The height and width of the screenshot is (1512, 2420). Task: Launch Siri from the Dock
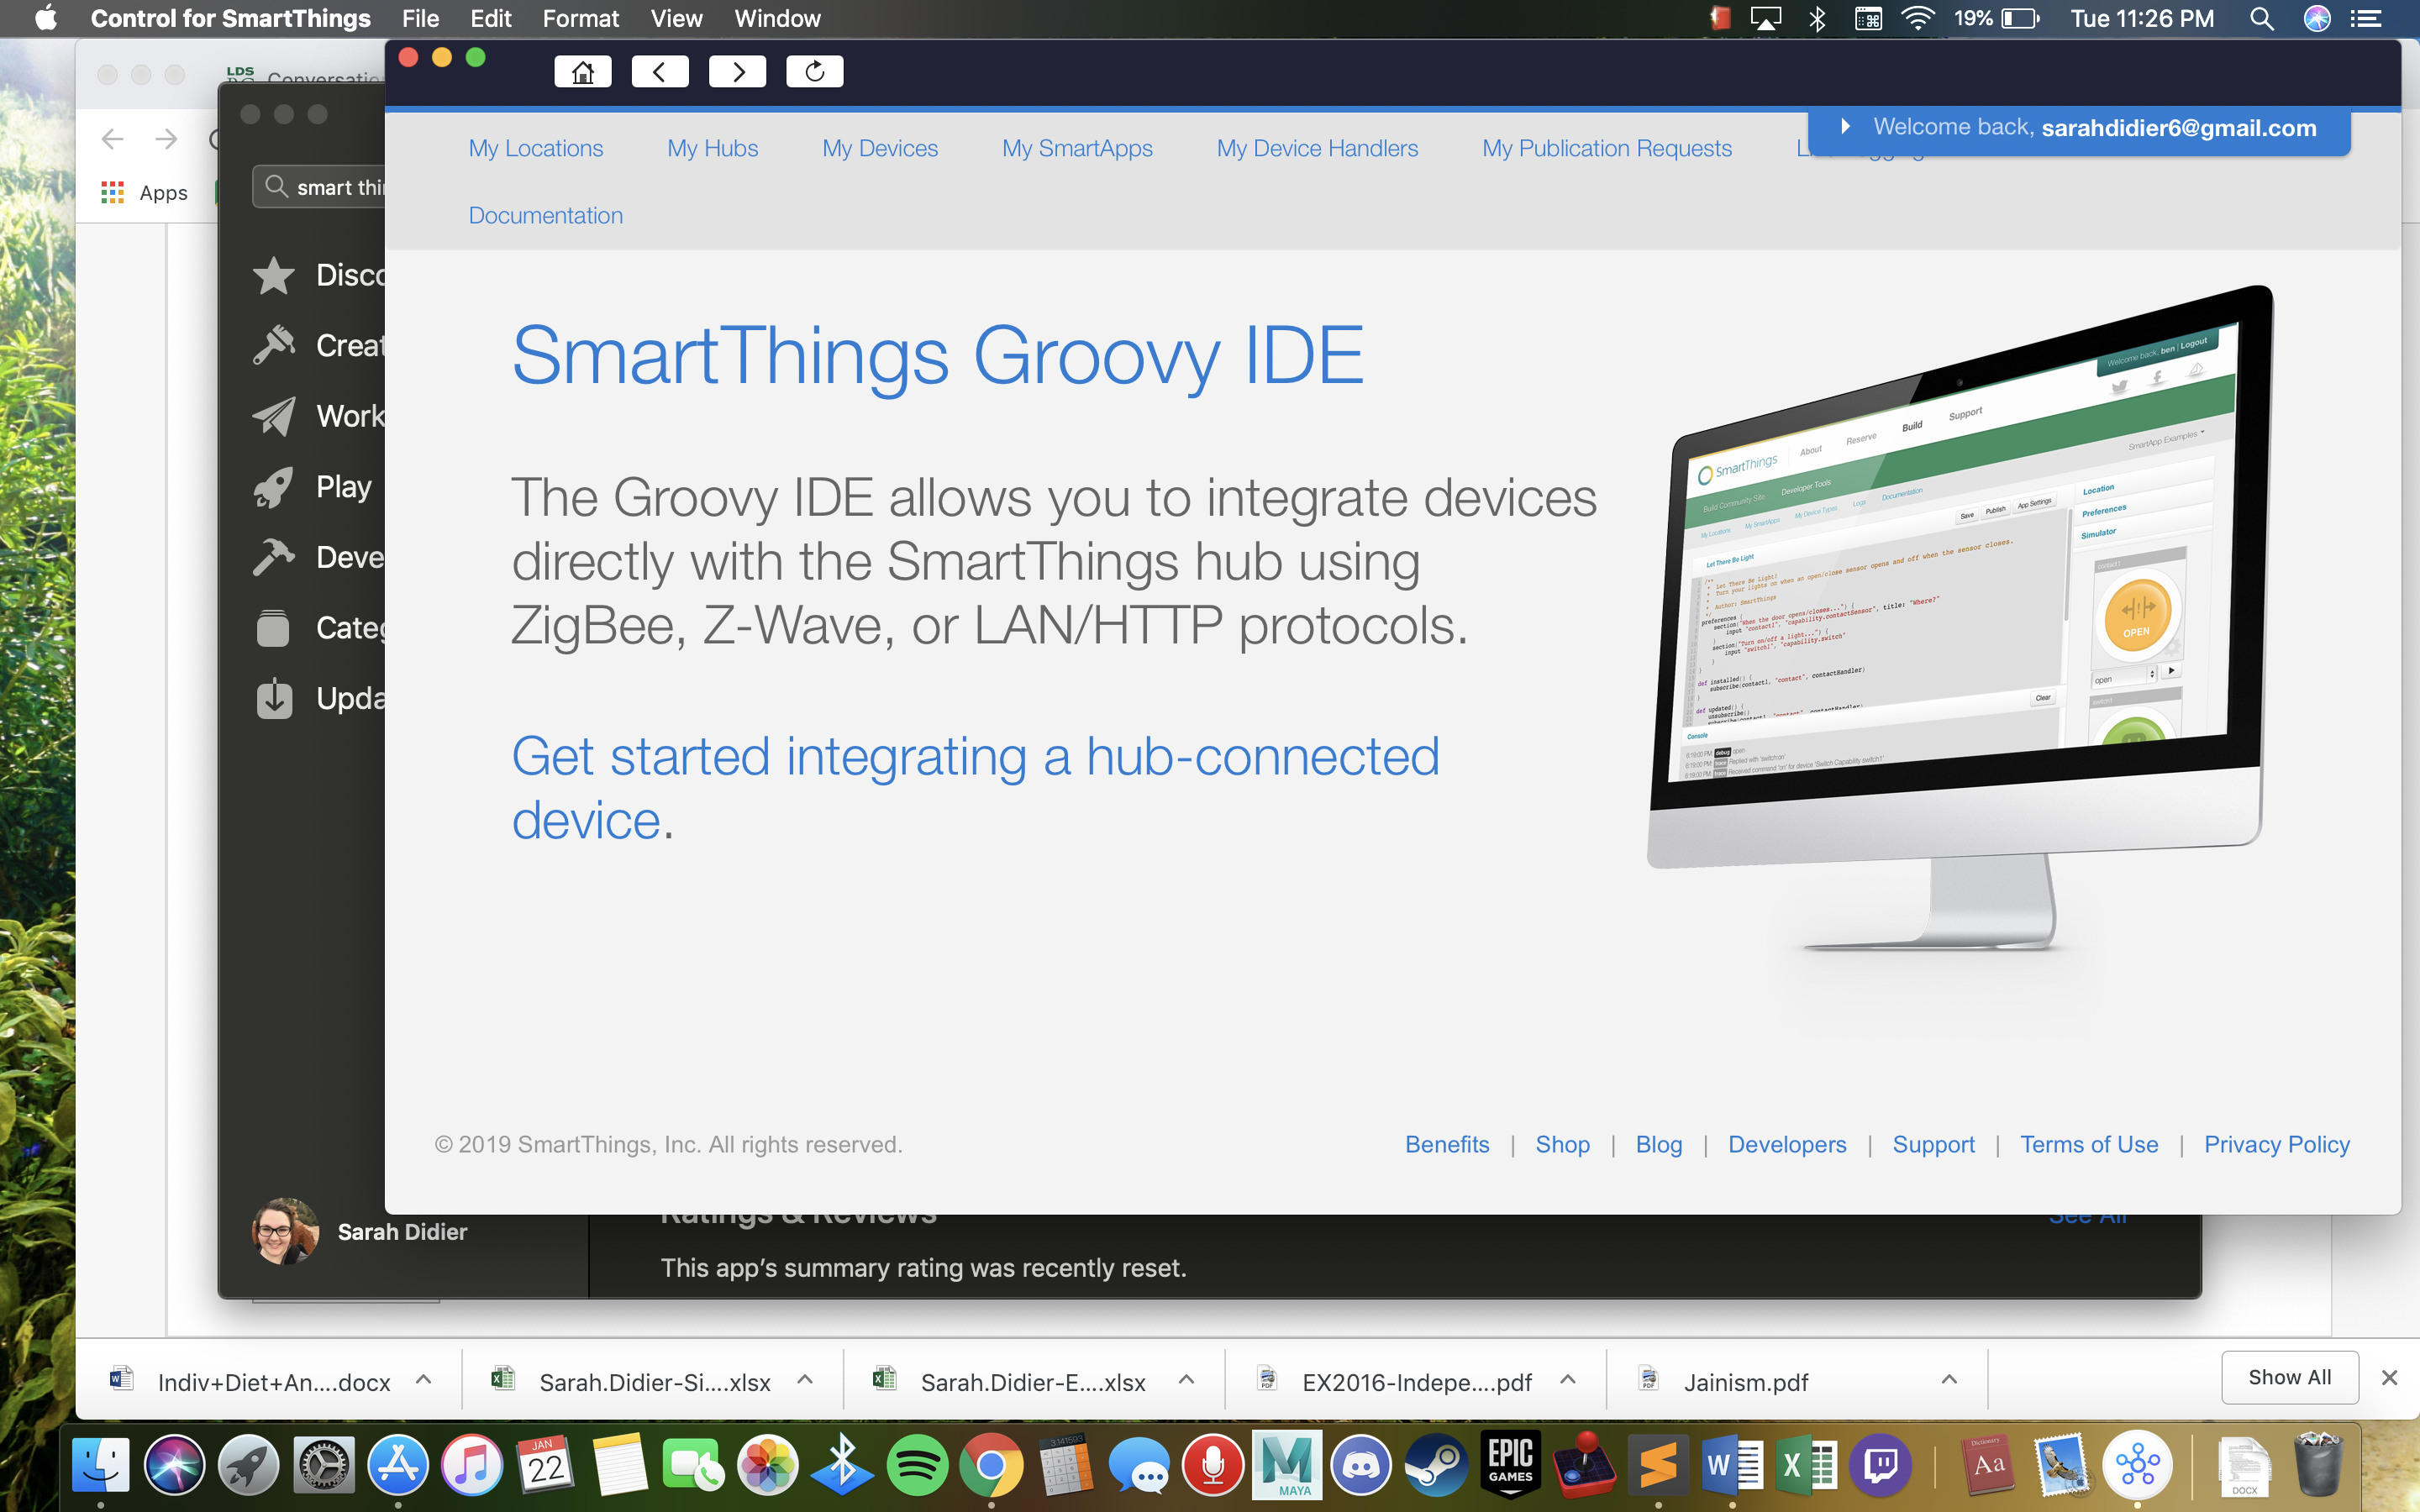pyautogui.click(x=175, y=1465)
